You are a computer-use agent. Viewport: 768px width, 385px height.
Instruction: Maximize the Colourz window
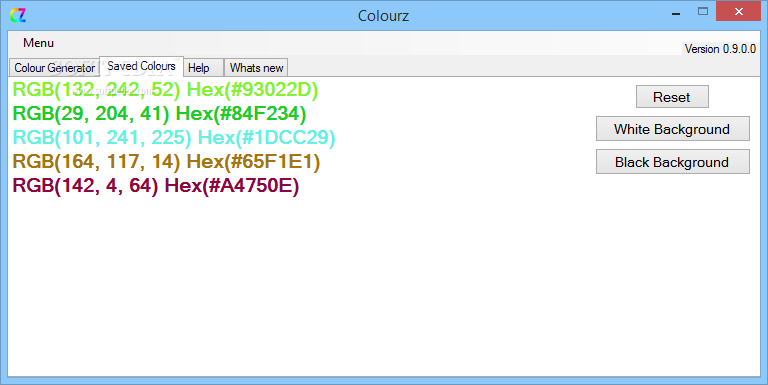coord(703,12)
